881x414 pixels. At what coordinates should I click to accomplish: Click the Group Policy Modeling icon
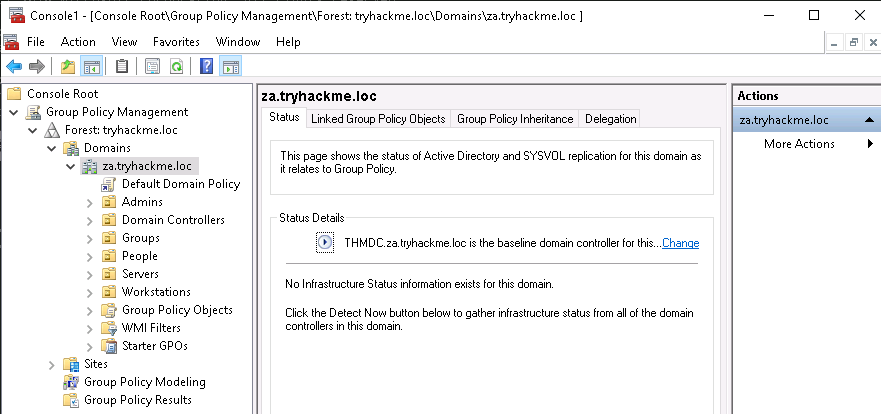[x=71, y=382]
